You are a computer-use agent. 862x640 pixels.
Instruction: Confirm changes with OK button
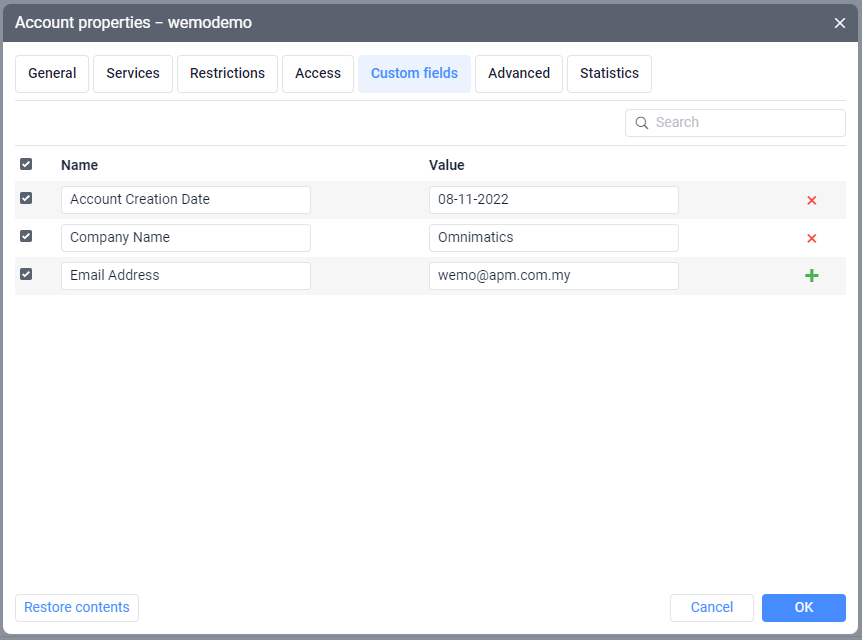[x=803, y=608]
